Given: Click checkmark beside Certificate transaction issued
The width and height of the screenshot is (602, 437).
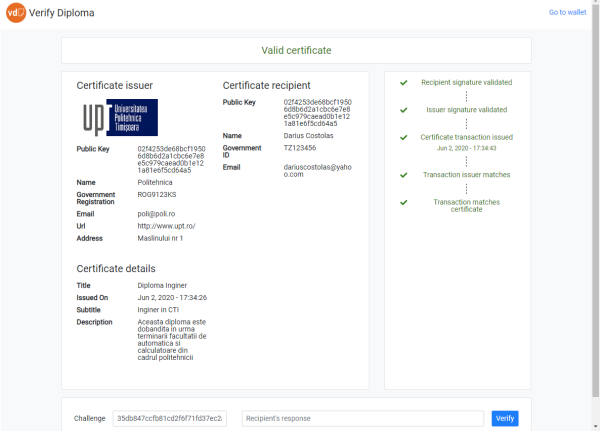Looking at the screenshot, I should click(404, 137).
